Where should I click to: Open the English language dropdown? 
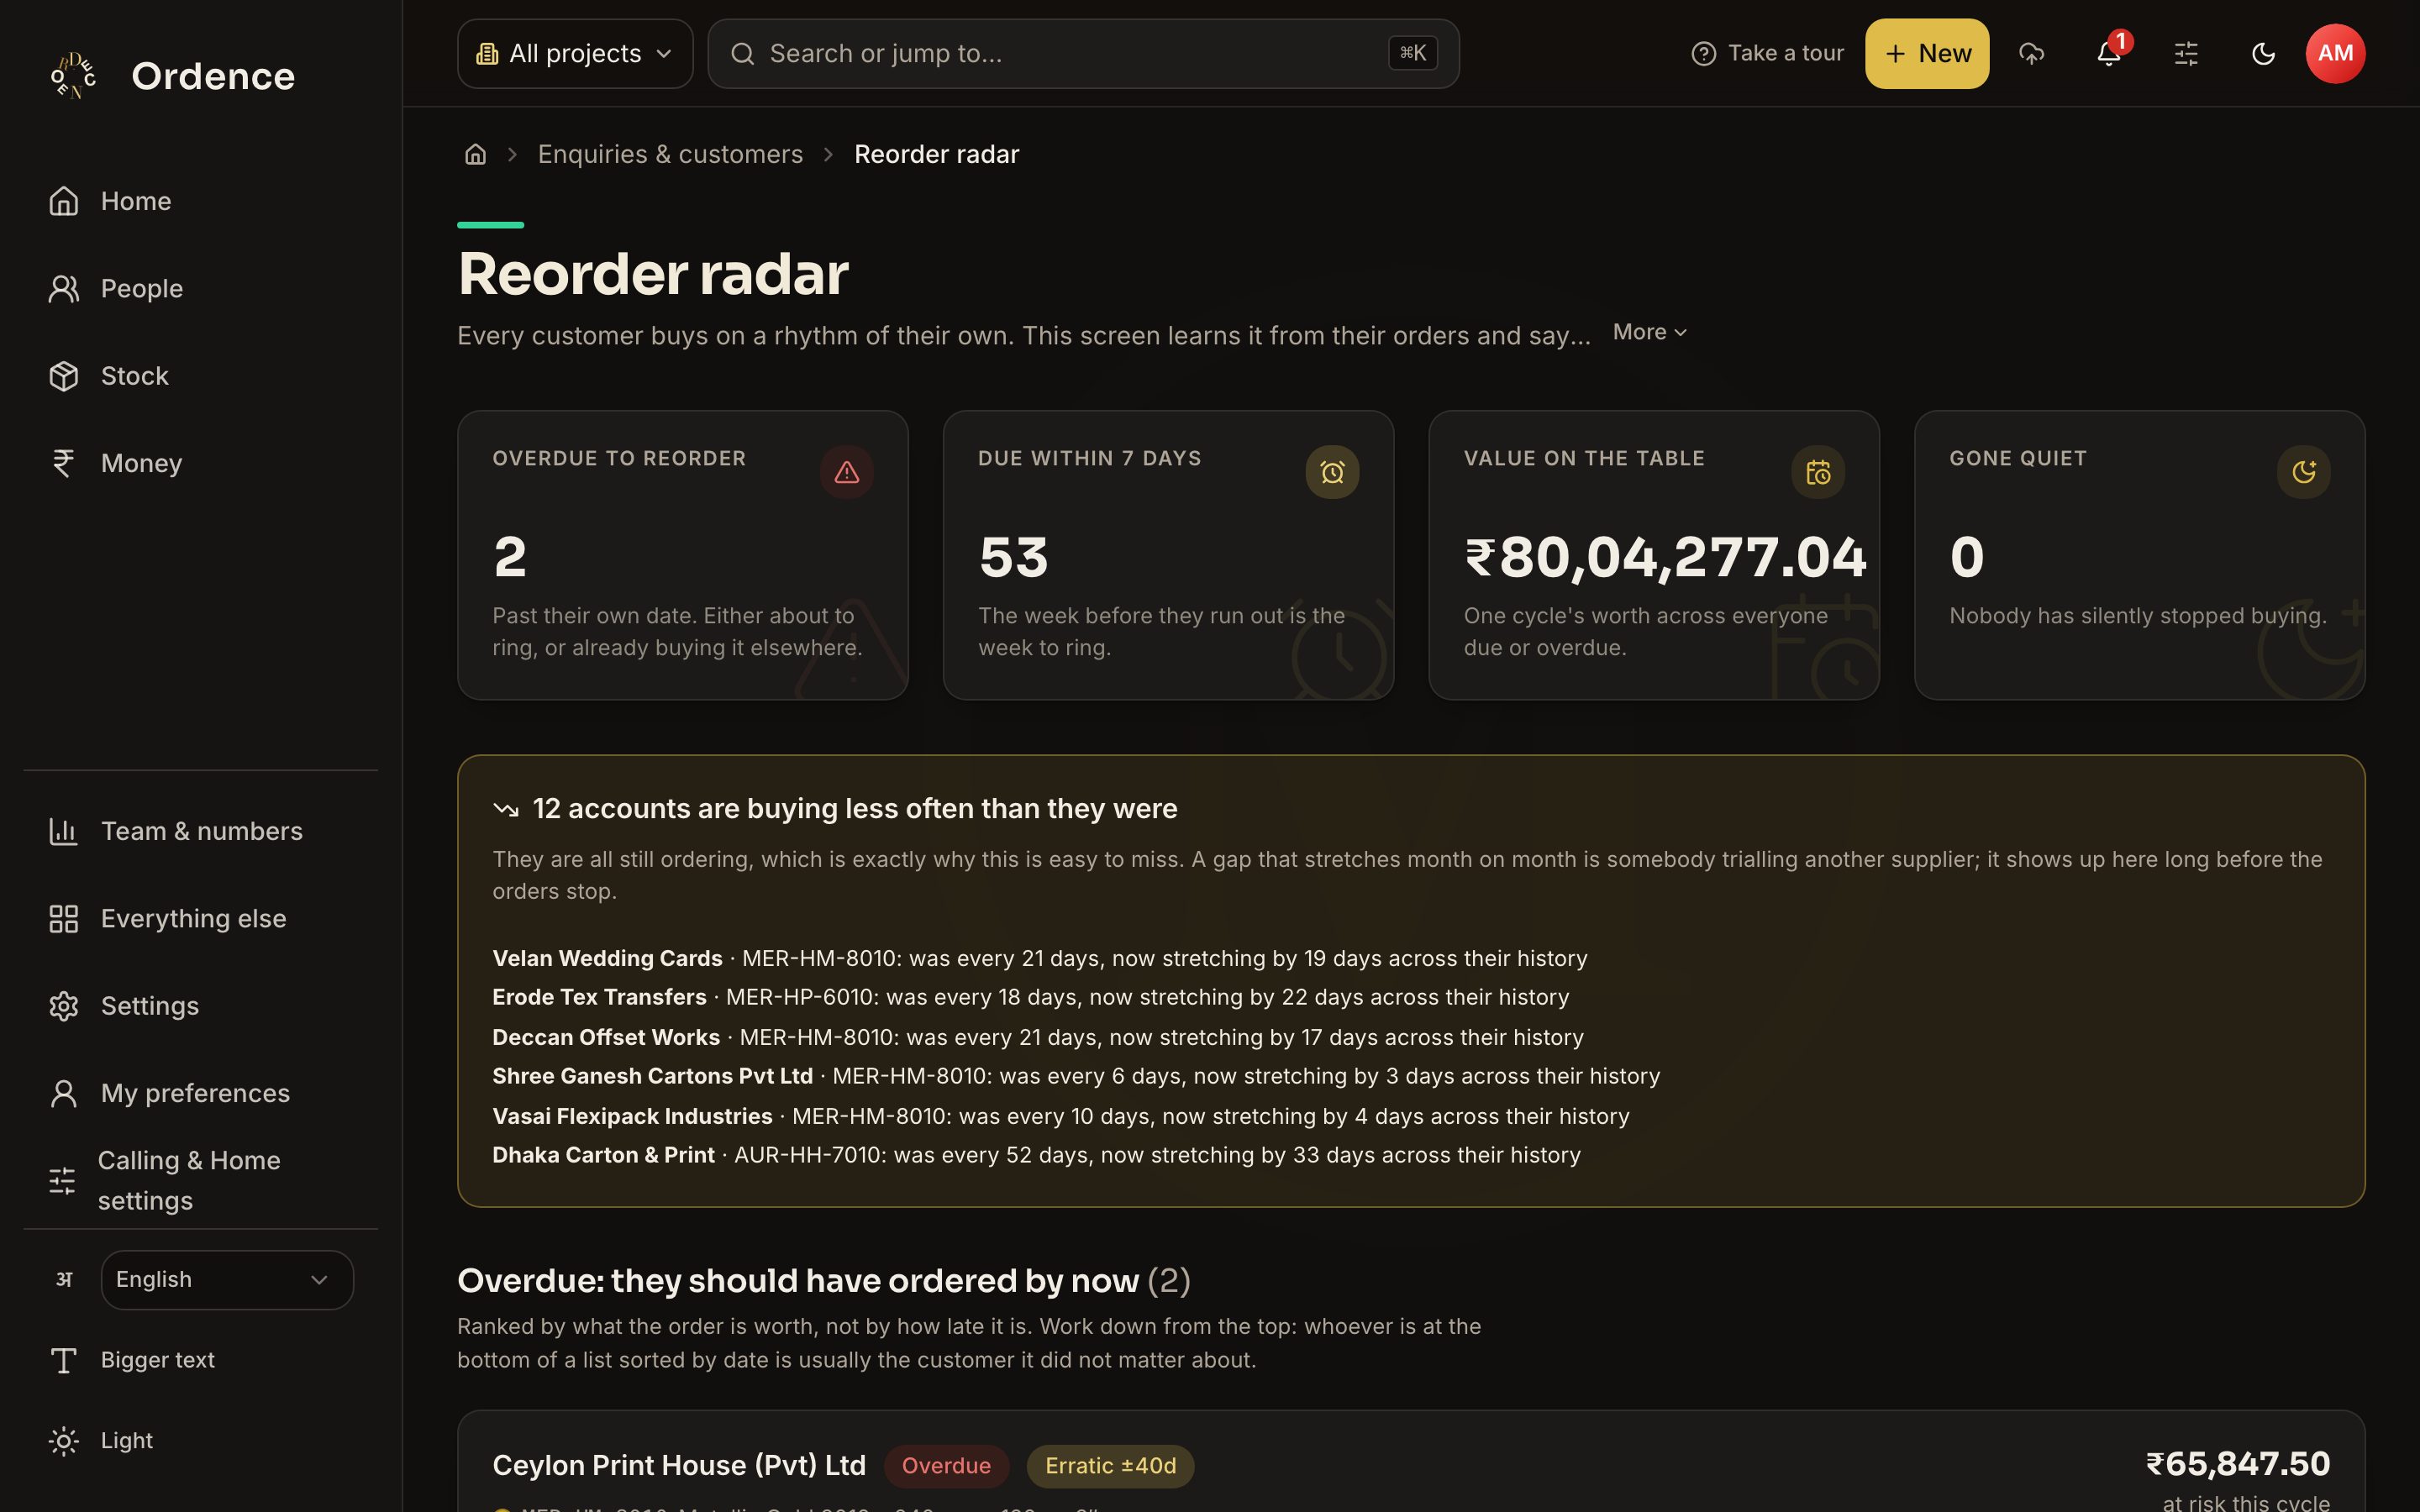[x=227, y=1279]
